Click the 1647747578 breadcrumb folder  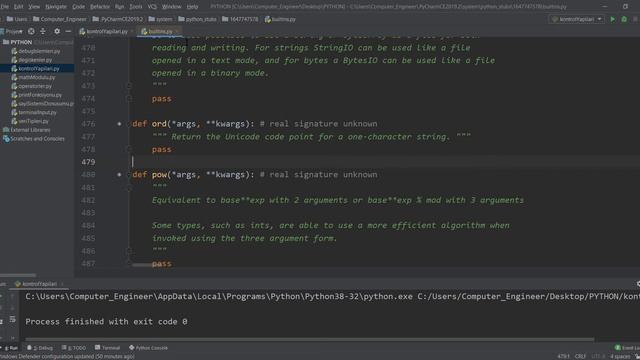(x=240, y=19)
